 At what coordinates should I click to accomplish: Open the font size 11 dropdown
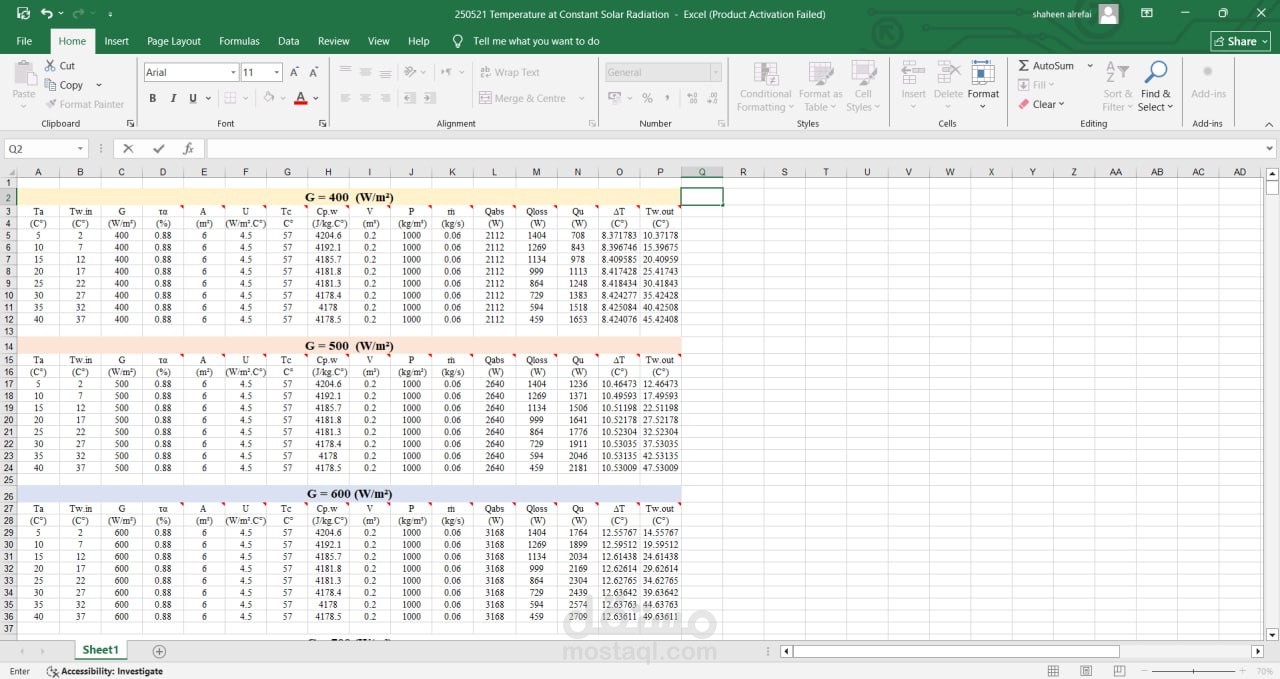tap(278, 72)
